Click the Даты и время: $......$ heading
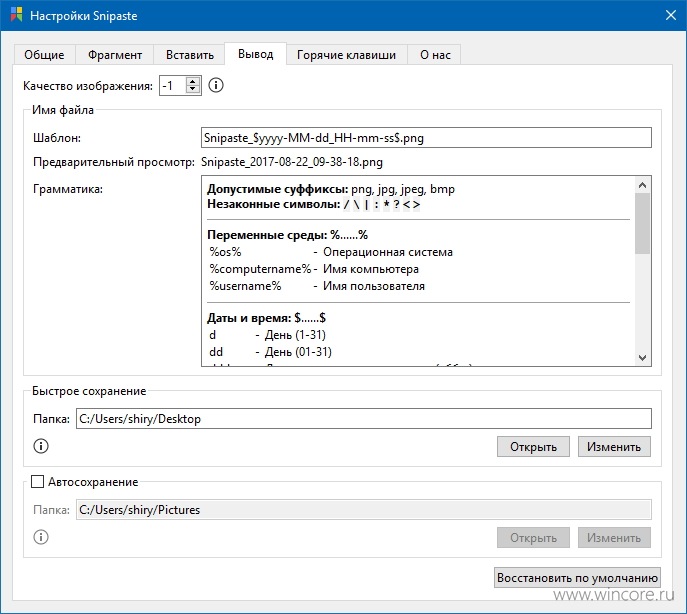Image resolution: width=687 pixels, height=614 pixels. [x=266, y=318]
